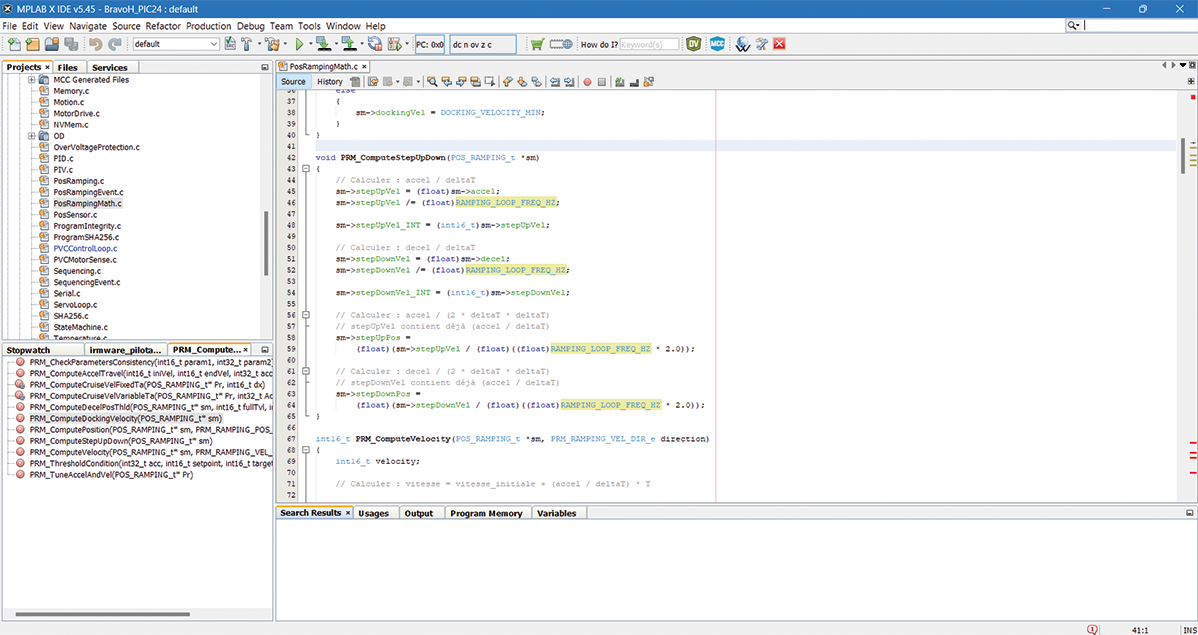This screenshot has width=1198, height=635.
Task: Click the Toggle Bookmark icon in editor
Action: pos(536,82)
